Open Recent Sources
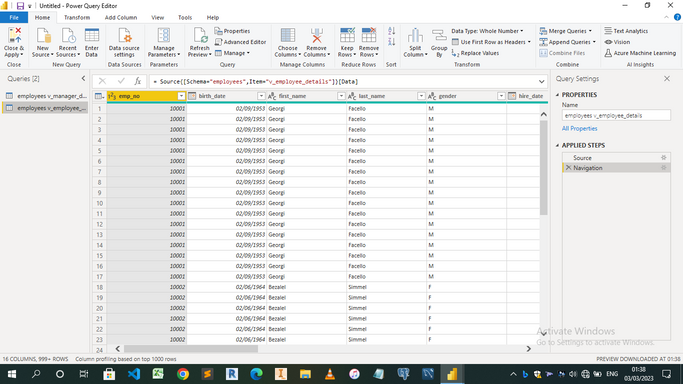This screenshot has height=384, width=683. point(68,42)
